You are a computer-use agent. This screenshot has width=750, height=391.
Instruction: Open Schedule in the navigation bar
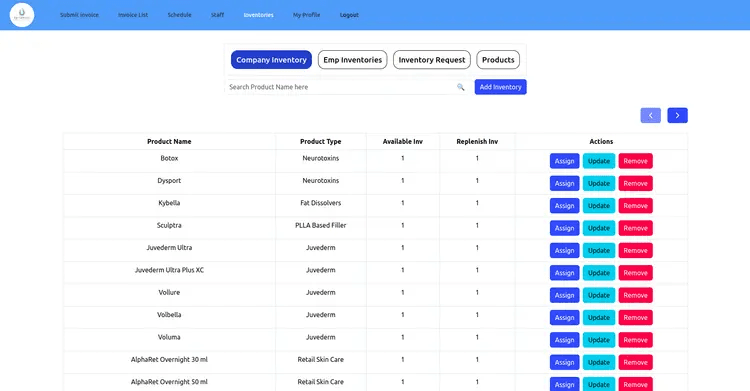coord(179,15)
